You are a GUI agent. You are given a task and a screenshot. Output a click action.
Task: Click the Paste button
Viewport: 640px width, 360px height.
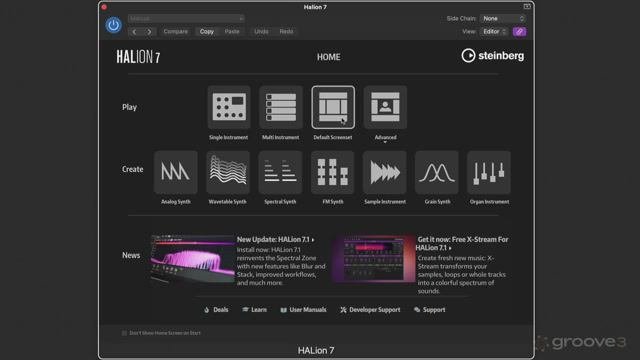[232, 31]
